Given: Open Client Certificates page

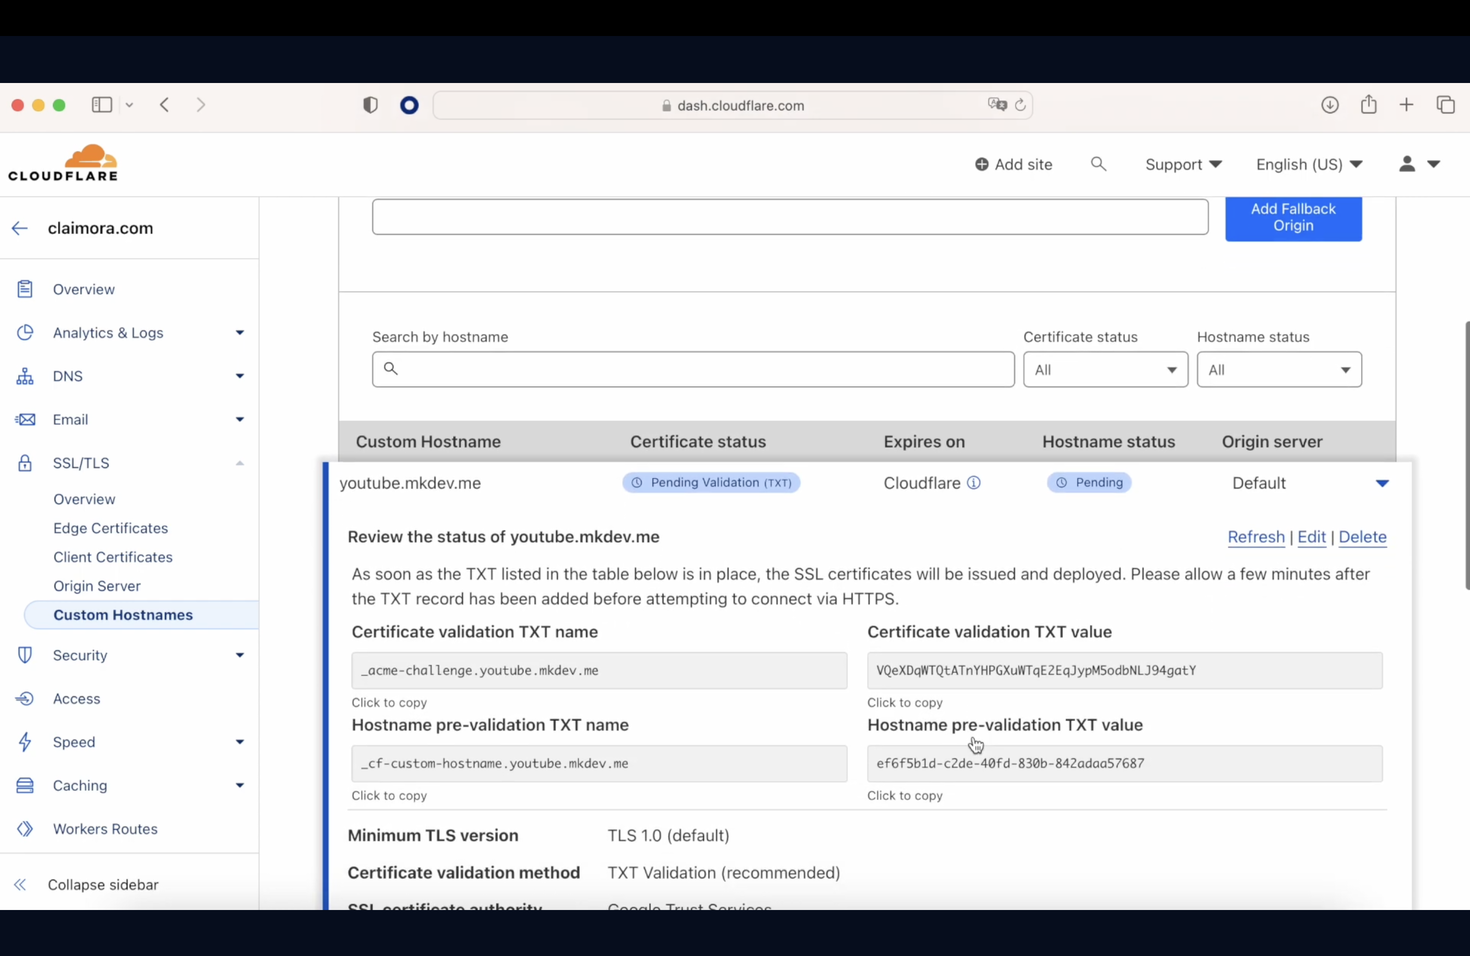Looking at the screenshot, I should (113, 557).
